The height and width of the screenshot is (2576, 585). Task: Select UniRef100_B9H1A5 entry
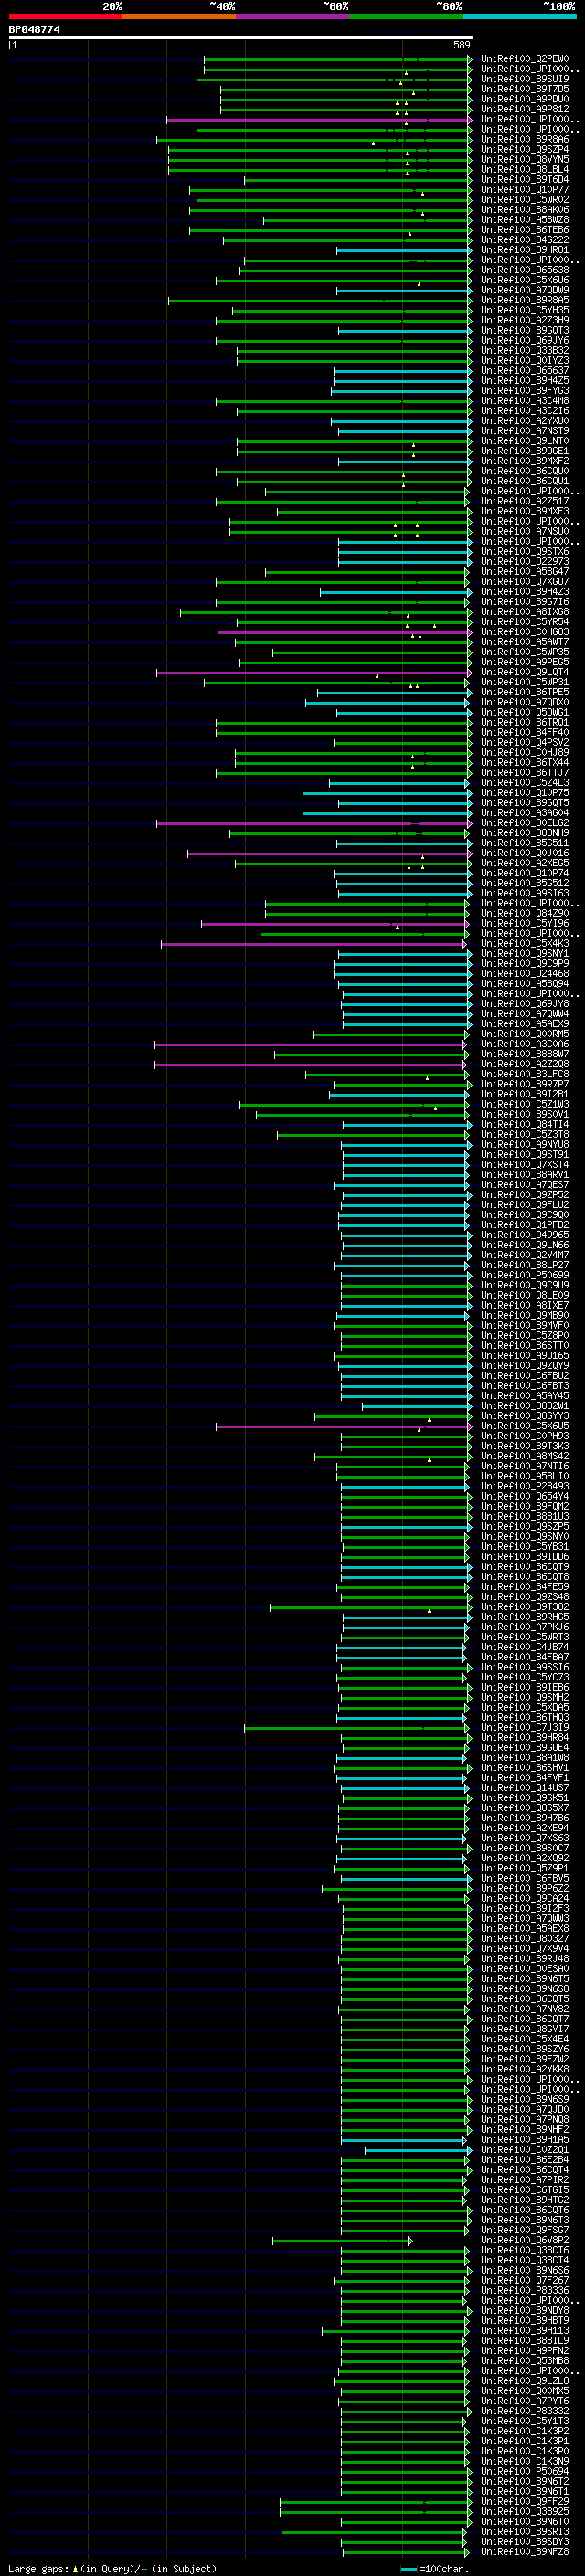coord(525,2140)
